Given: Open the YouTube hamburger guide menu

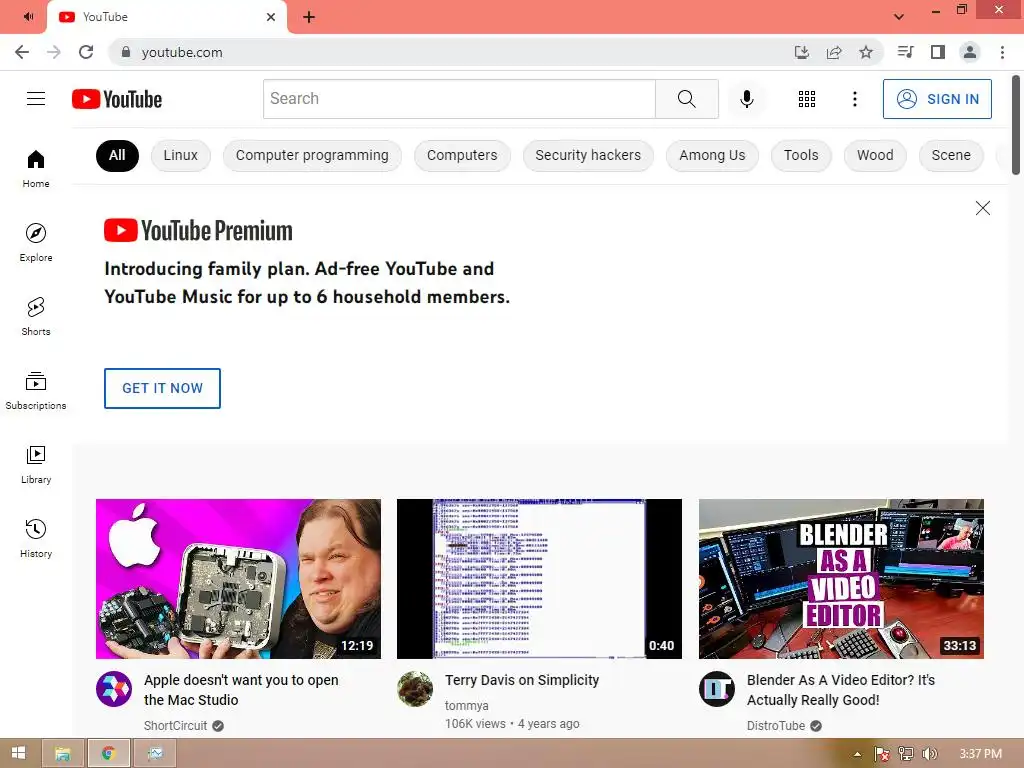Looking at the screenshot, I should [36, 99].
